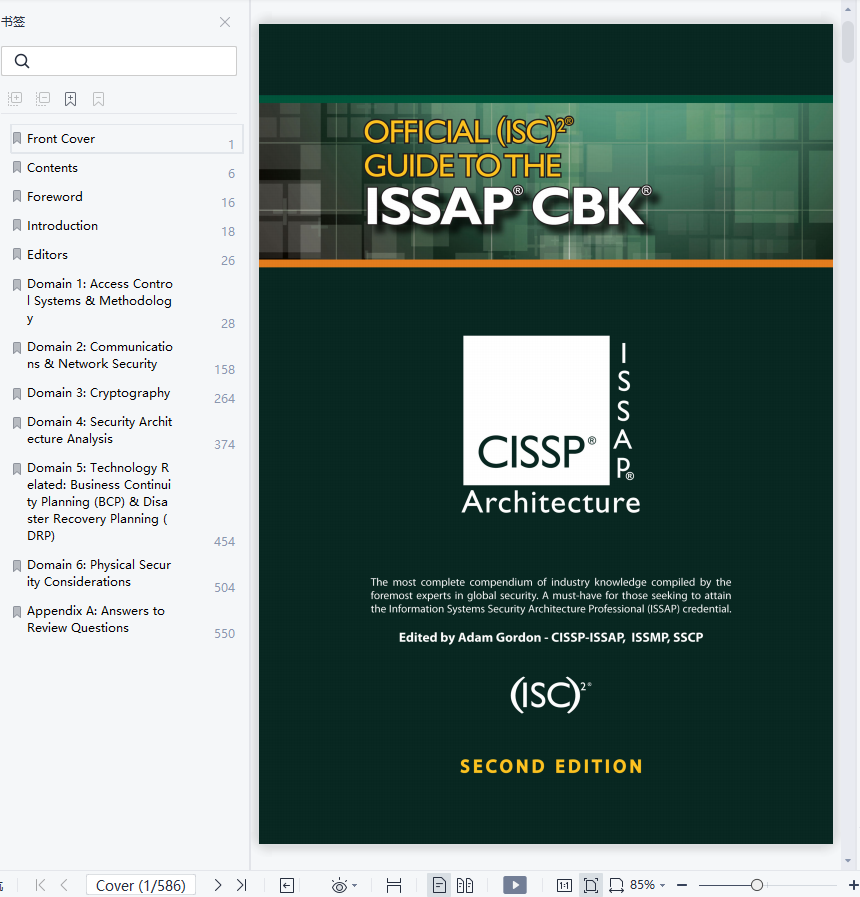This screenshot has width=860, height=897.
Task: Click page number 158 in bookmarks
Action: point(224,370)
